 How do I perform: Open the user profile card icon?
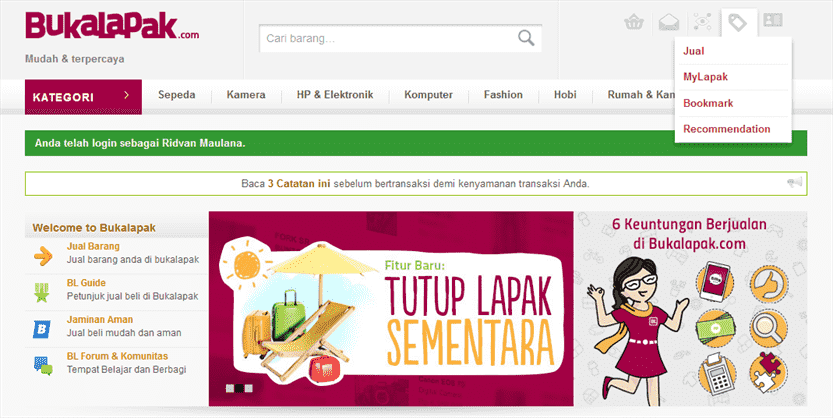pos(772,20)
